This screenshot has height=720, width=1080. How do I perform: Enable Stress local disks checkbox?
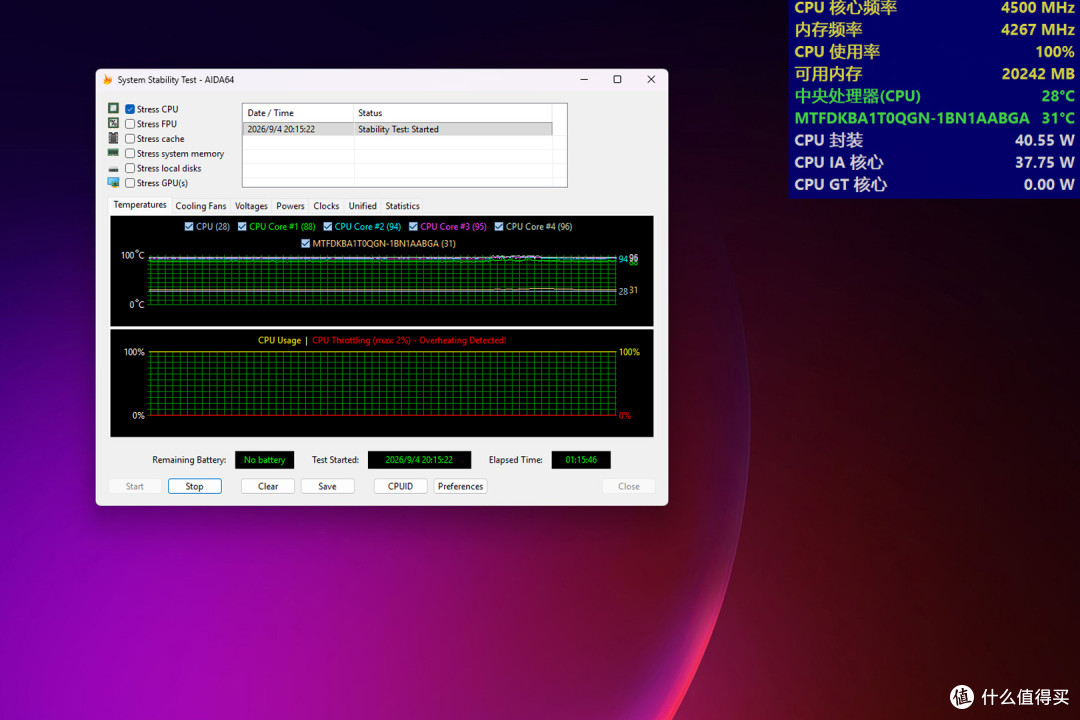[x=129, y=168]
